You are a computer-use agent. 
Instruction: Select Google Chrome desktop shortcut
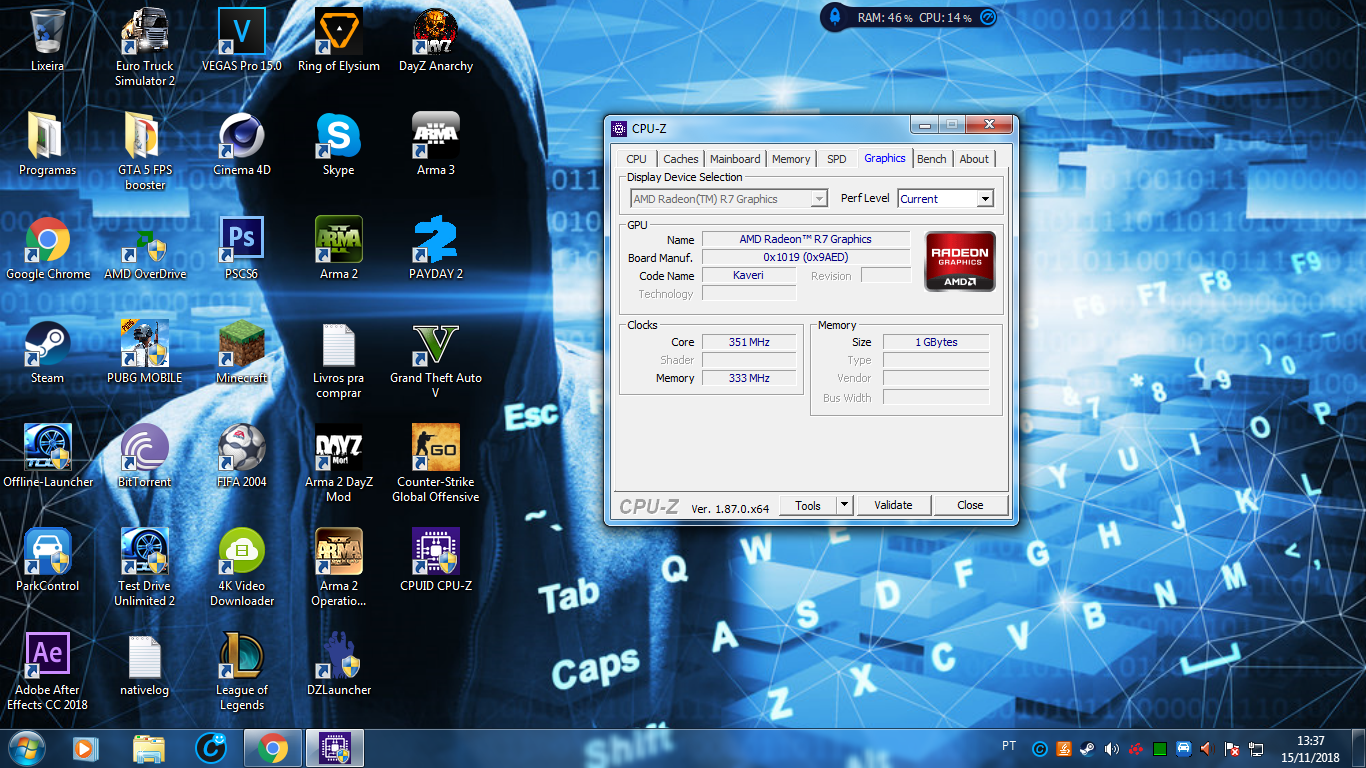(x=48, y=248)
